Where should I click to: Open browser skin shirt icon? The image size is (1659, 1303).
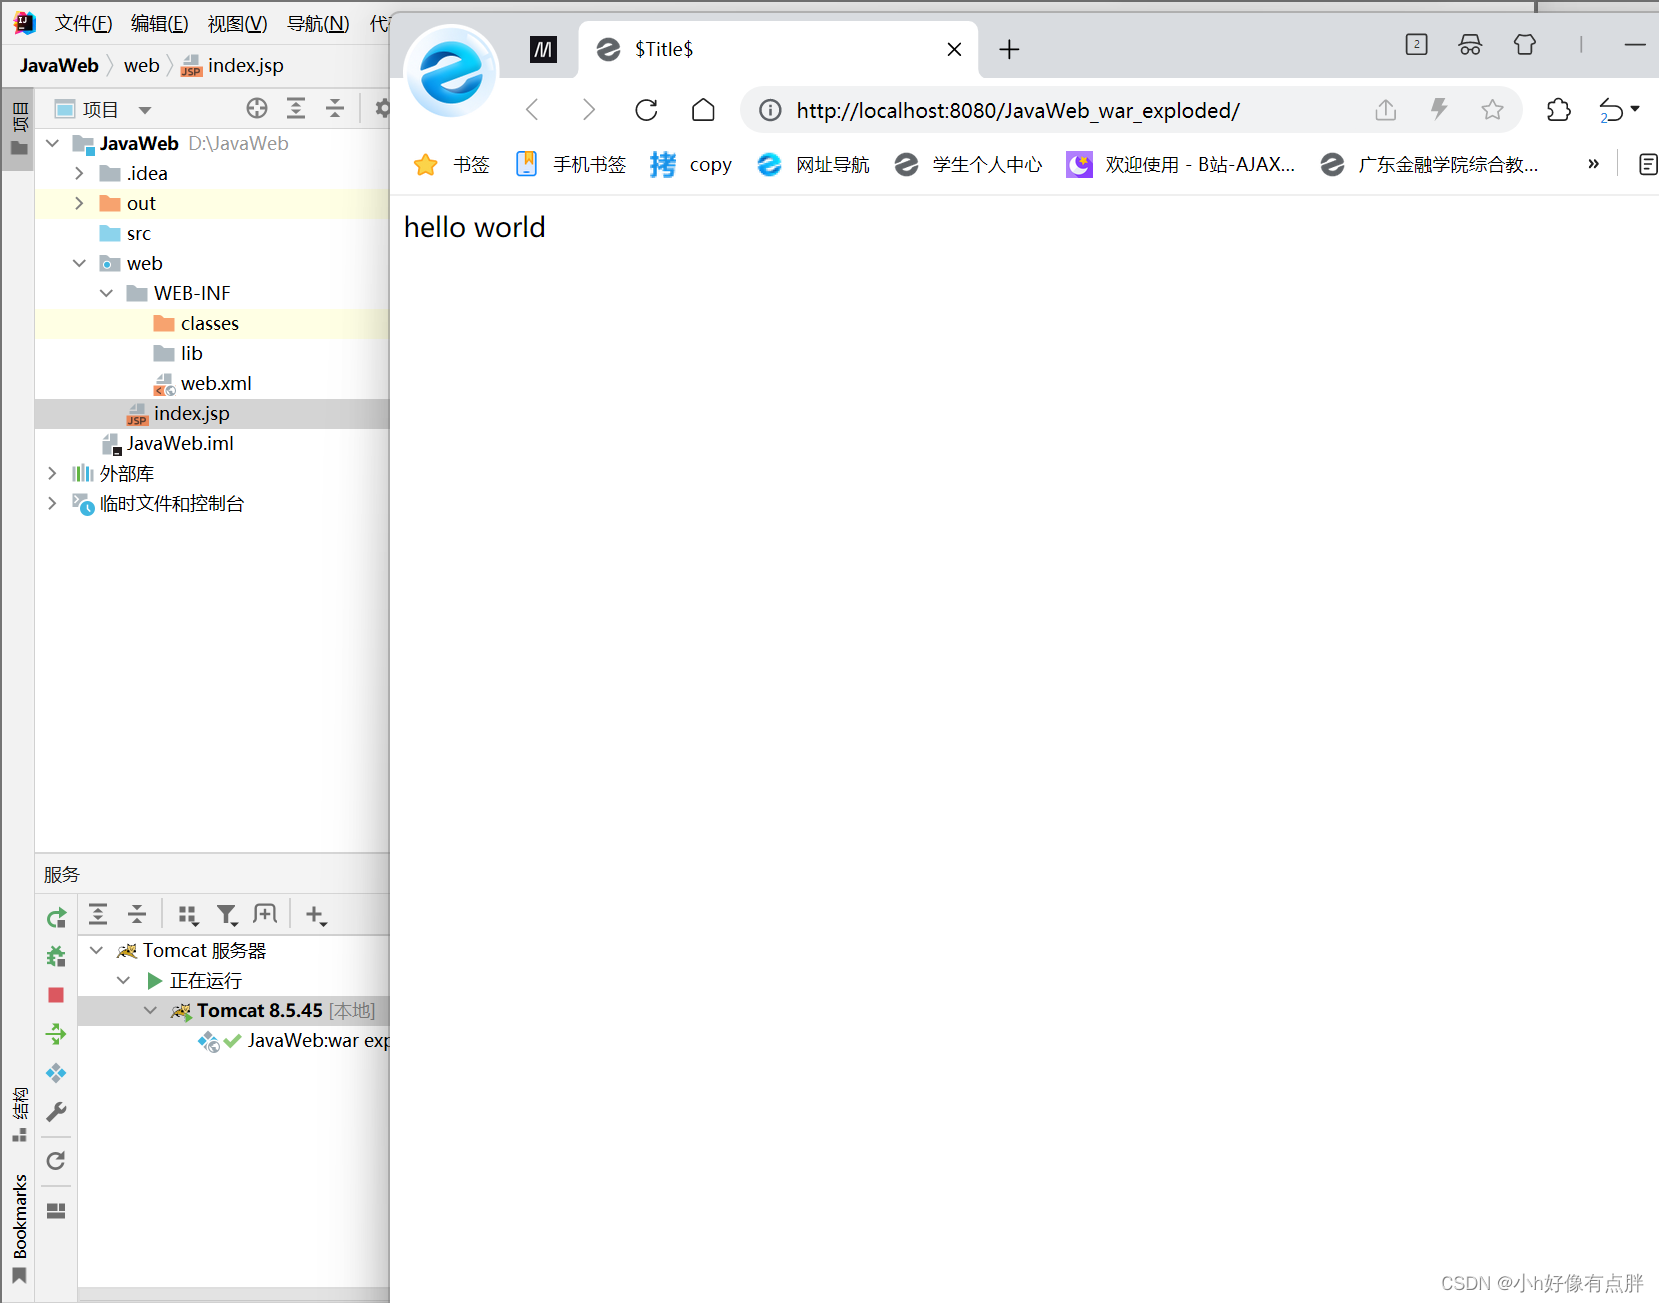(1524, 44)
